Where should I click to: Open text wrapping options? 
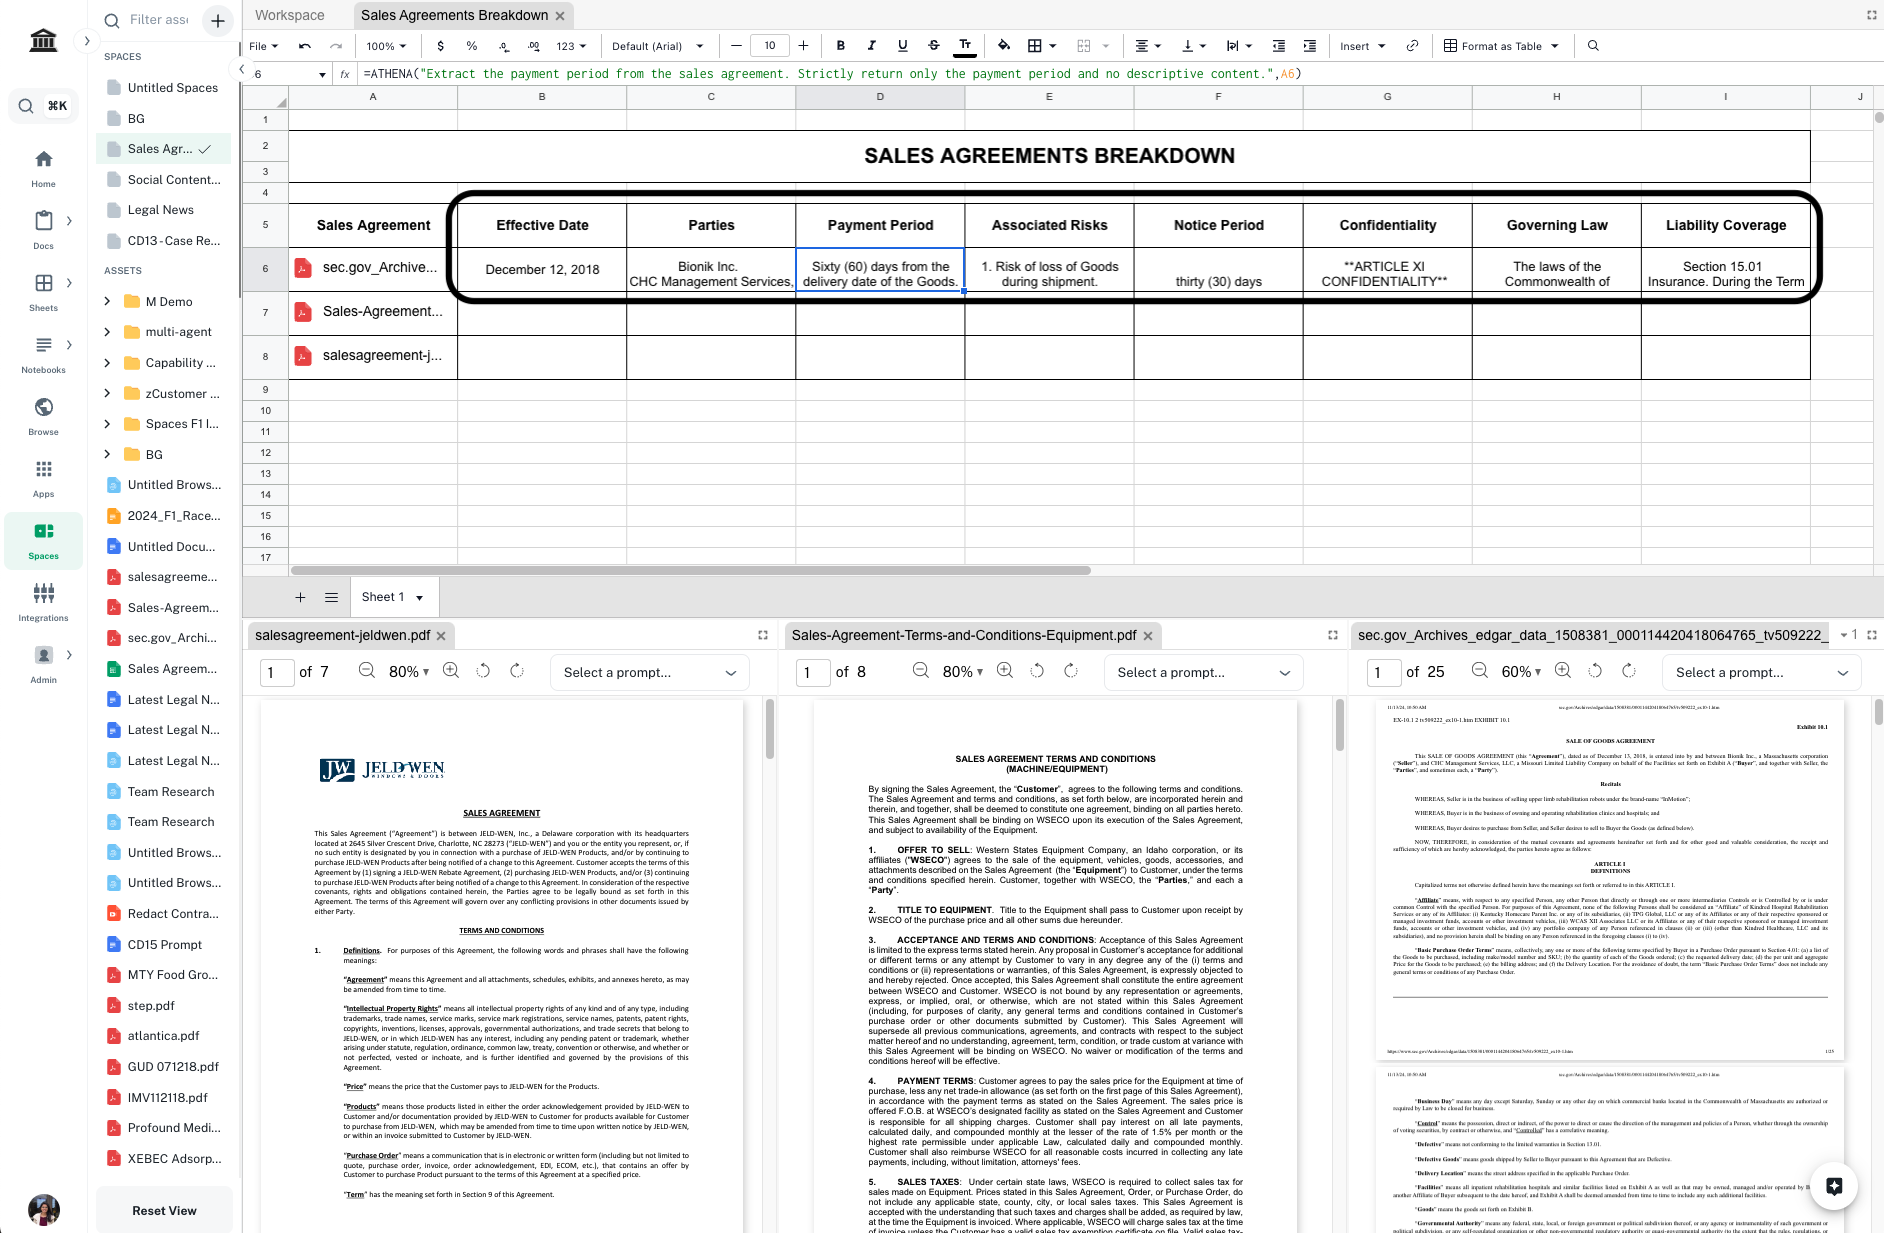coord(1239,46)
